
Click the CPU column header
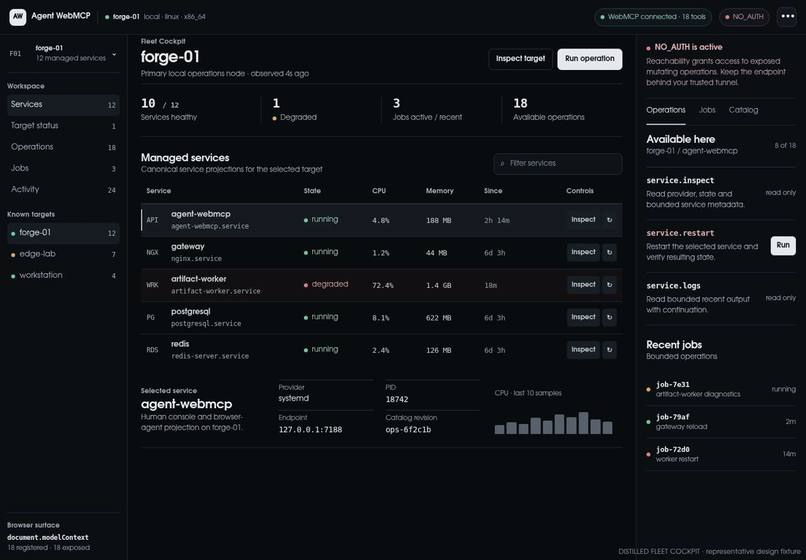(x=379, y=191)
